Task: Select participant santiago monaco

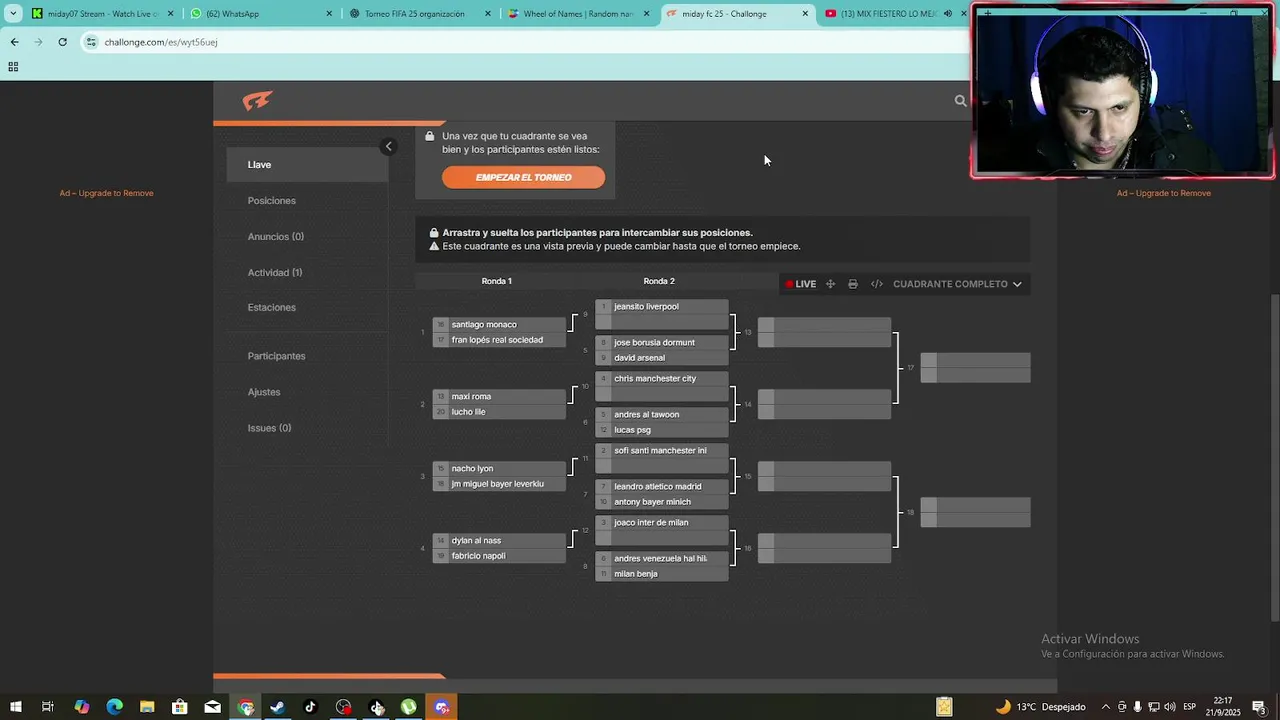Action: point(499,325)
